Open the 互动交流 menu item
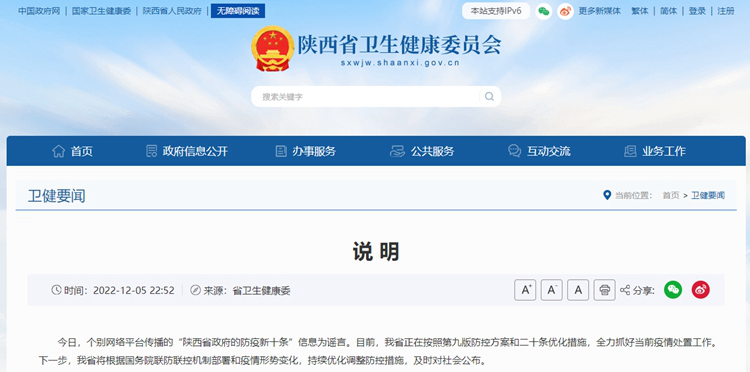Image resolution: width=750 pixels, height=372 pixels. [x=539, y=152]
